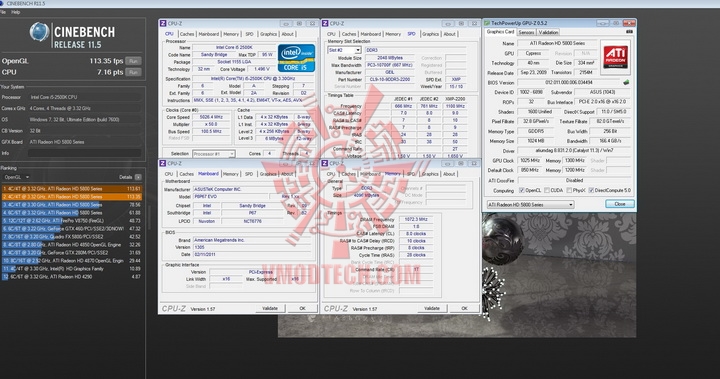Click OK in the CPU-Z Mainboard window
The width and height of the screenshot is (720, 379).
coord(302,308)
